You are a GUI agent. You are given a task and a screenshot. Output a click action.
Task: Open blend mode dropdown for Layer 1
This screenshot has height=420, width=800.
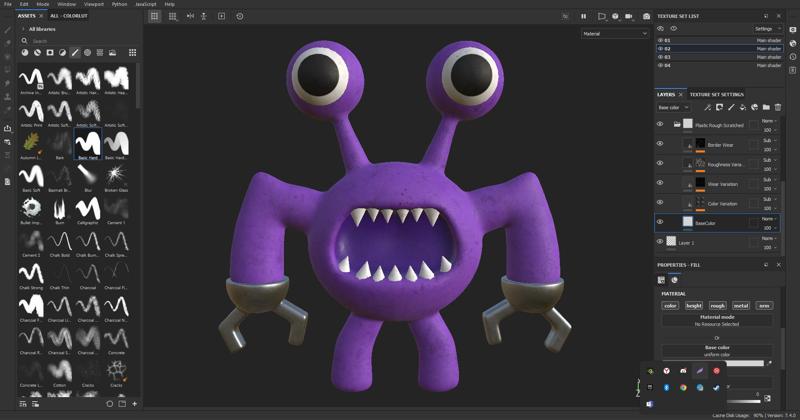[769, 238]
